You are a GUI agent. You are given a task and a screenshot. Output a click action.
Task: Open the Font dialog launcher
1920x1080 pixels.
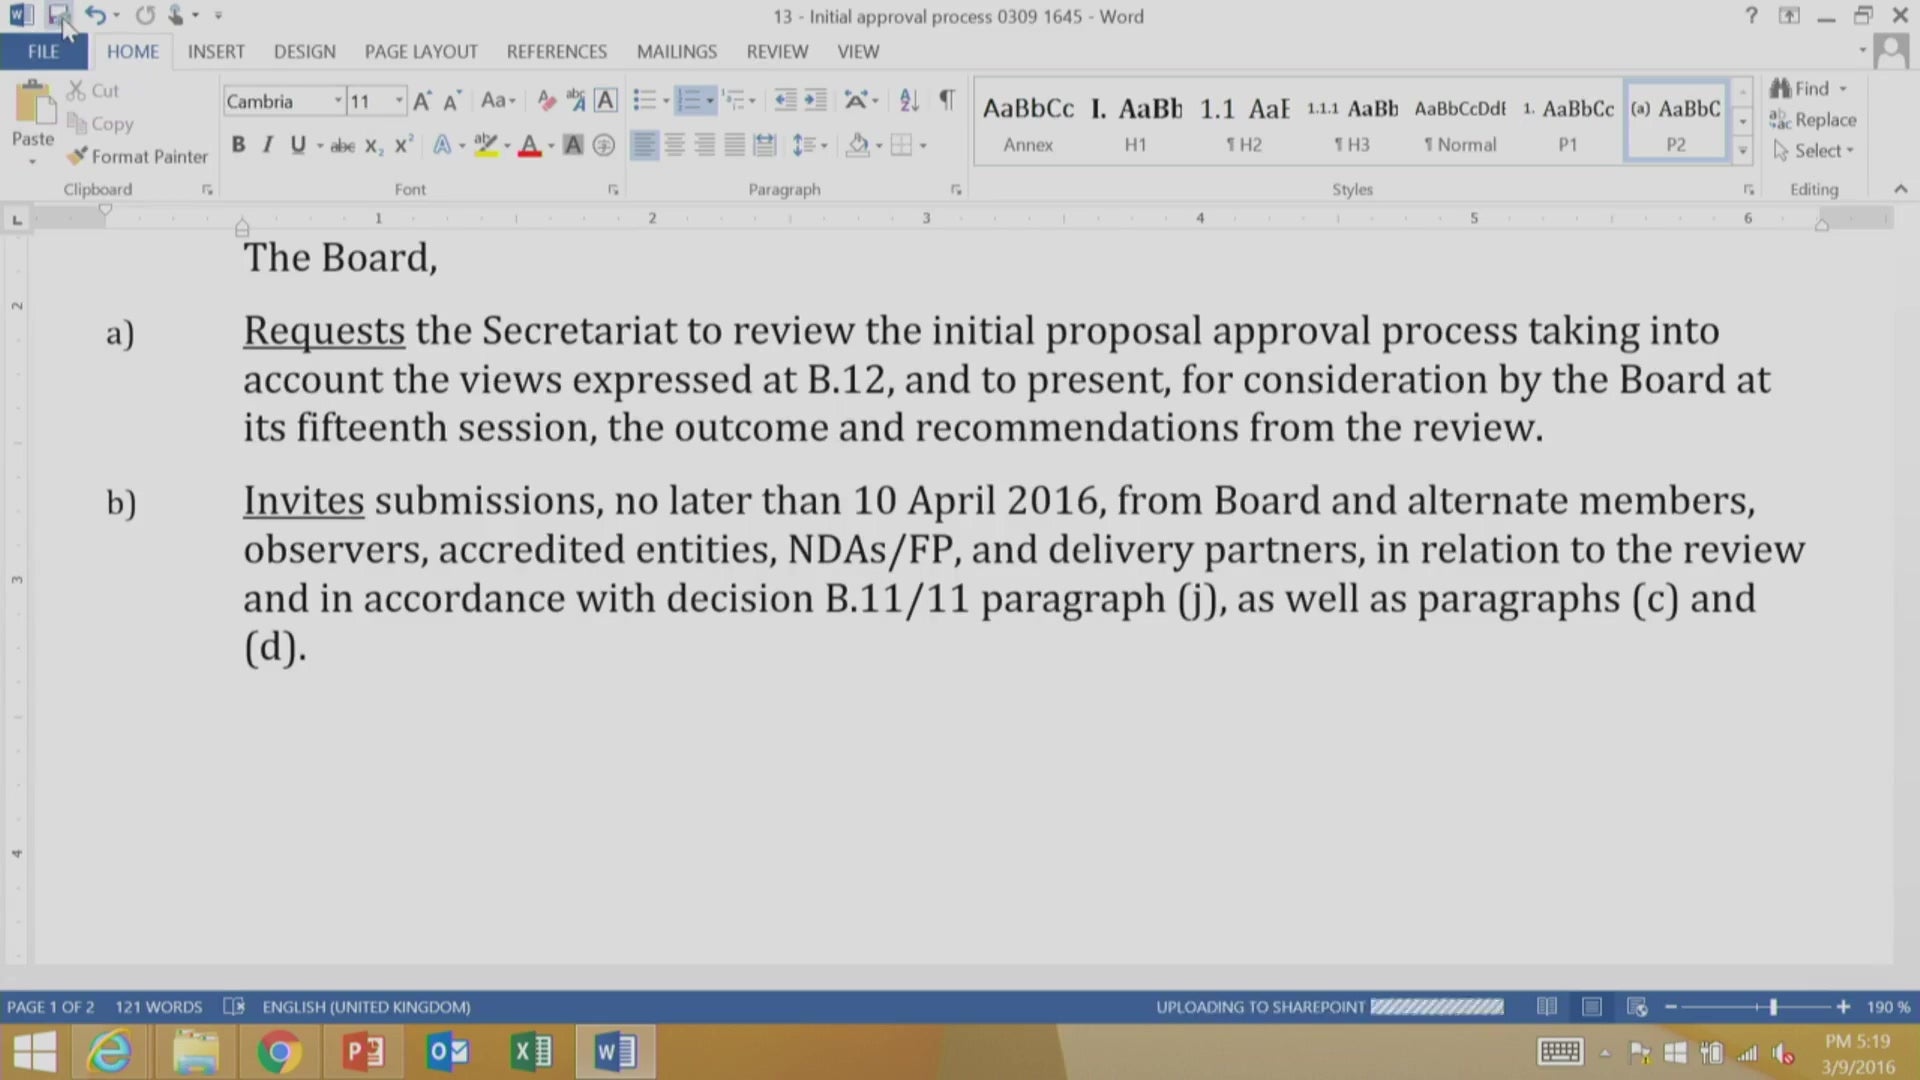[613, 189]
